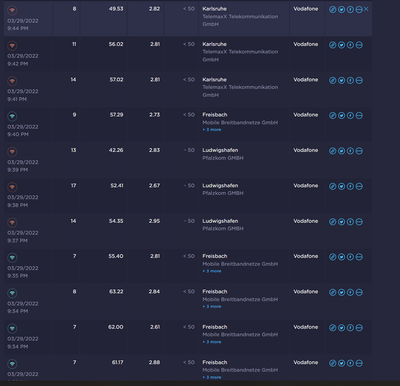Tweet the 9:42 PM test result
The width and height of the screenshot is (400, 386).
[x=341, y=45]
